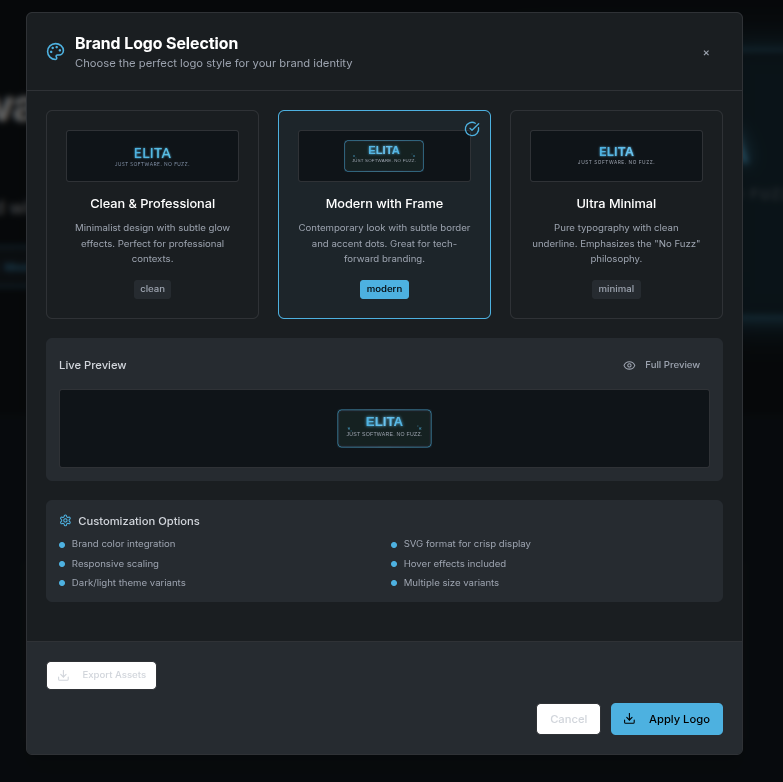Open Full Preview of the logo
The image size is (783, 782).
[x=672, y=365]
